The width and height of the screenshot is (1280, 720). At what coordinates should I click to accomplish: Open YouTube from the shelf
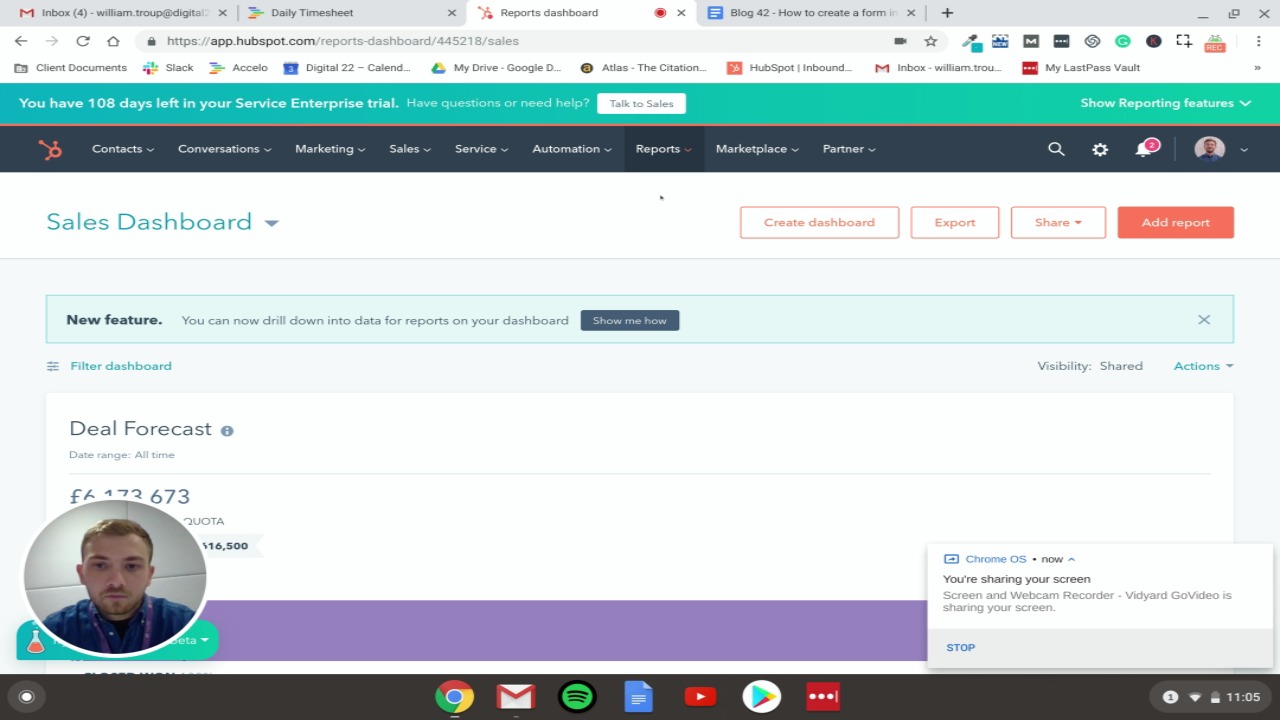[x=699, y=696]
